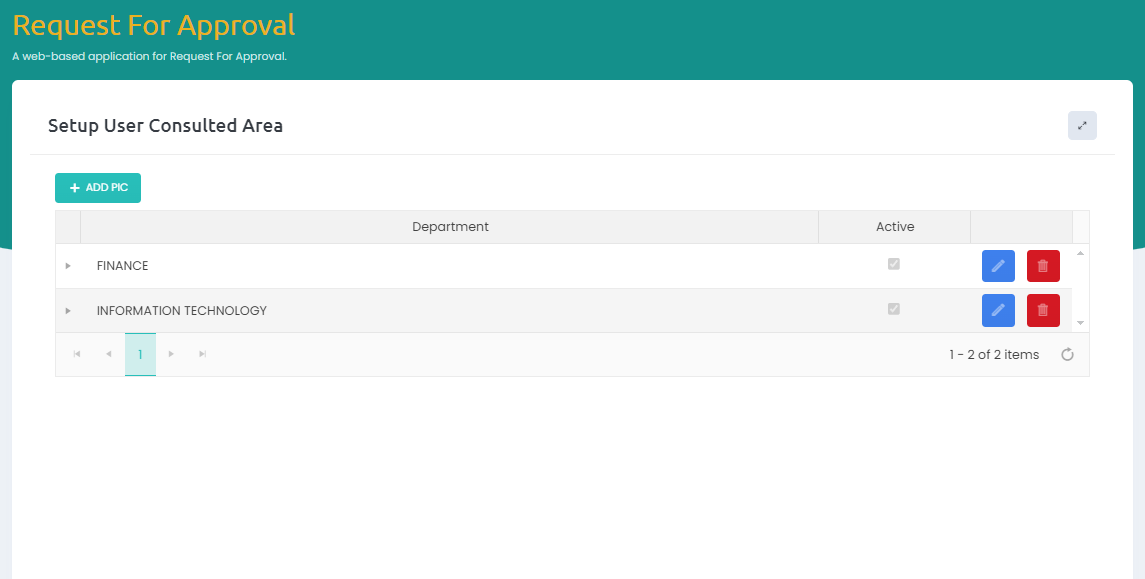Select page 1 in the pager
This screenshot has width=1145, height=579.
[140, 354]
